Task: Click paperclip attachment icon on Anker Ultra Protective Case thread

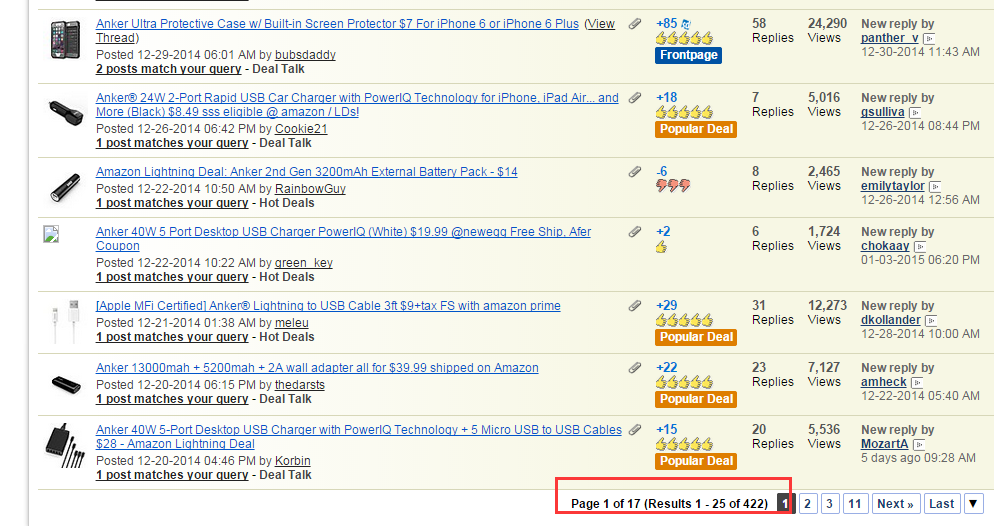Action: point(635,24)
